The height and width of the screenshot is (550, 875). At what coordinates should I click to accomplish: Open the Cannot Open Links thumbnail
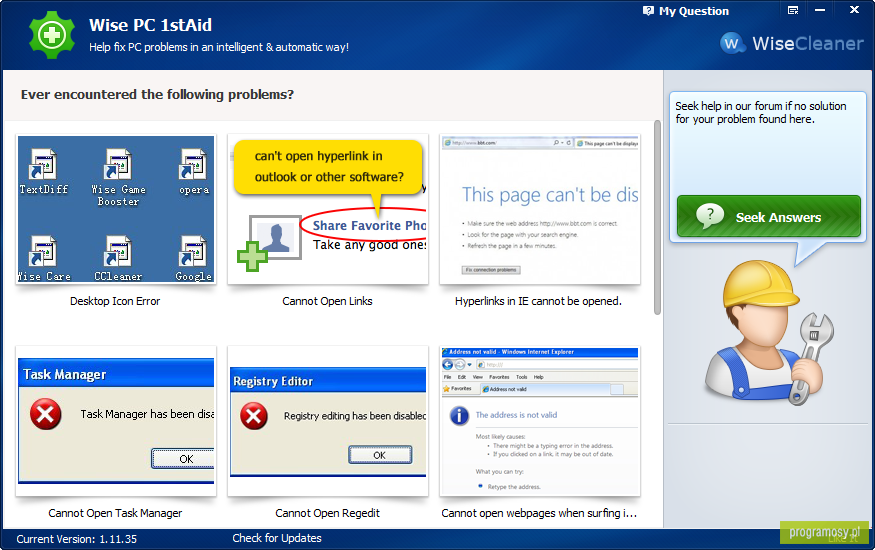pyautogui.click(x=328, y=209)
